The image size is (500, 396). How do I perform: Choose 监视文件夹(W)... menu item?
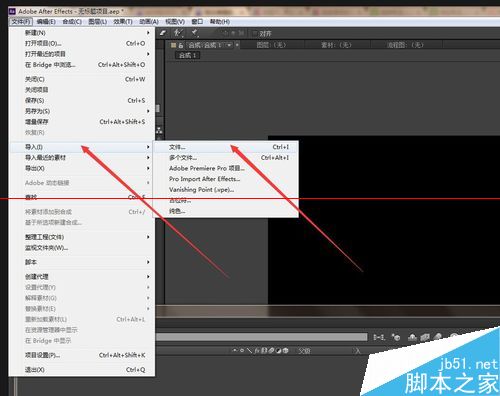(x=82, y=248)
